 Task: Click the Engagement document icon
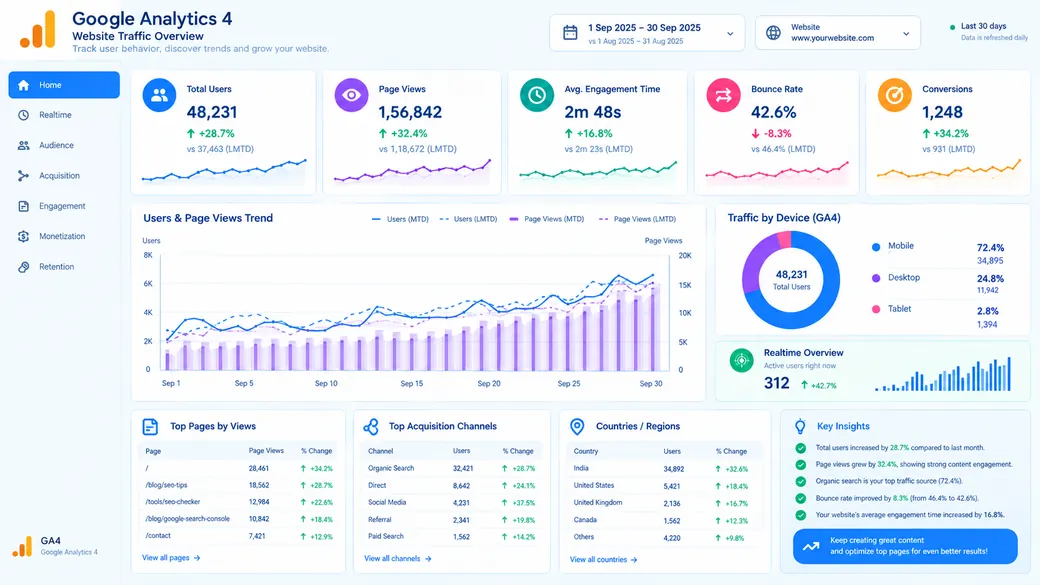23,206
